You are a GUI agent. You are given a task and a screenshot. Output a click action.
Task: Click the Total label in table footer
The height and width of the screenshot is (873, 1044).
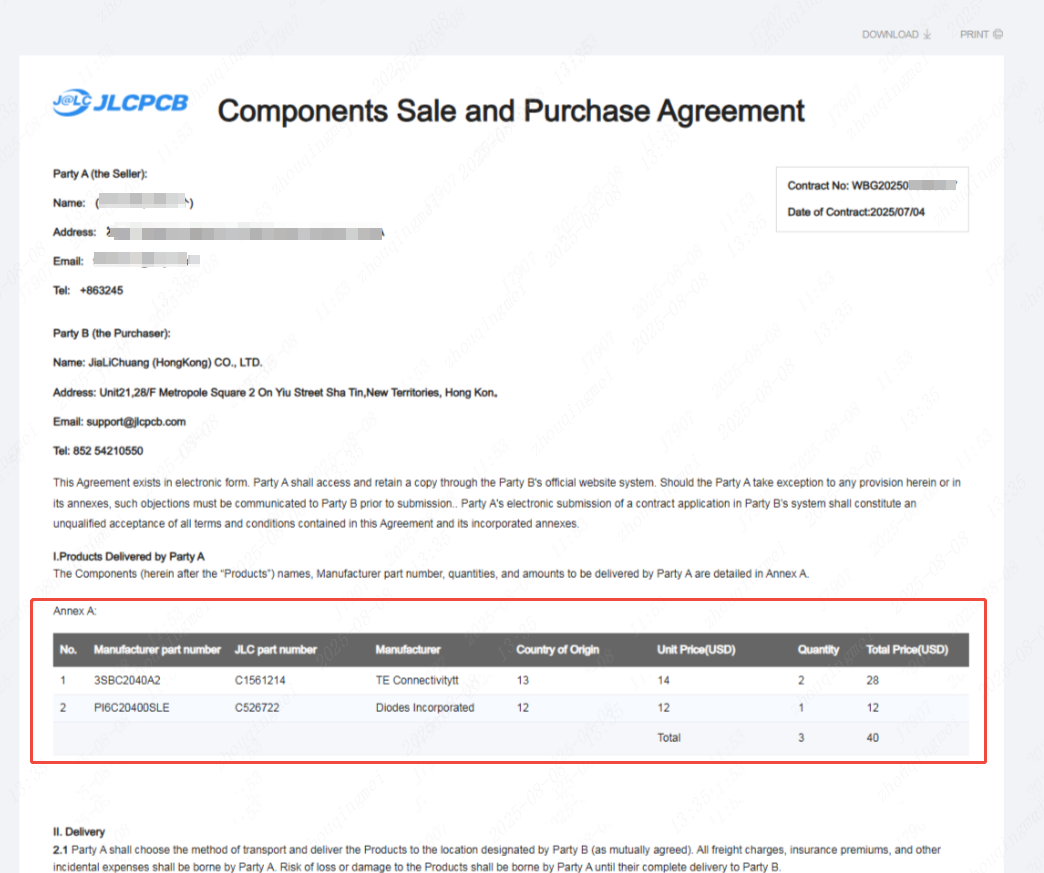point(668,738)
